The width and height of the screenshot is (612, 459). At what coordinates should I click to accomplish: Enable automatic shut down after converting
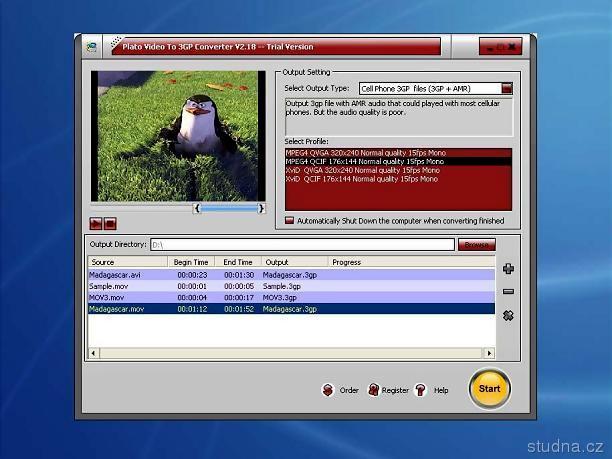290,221
